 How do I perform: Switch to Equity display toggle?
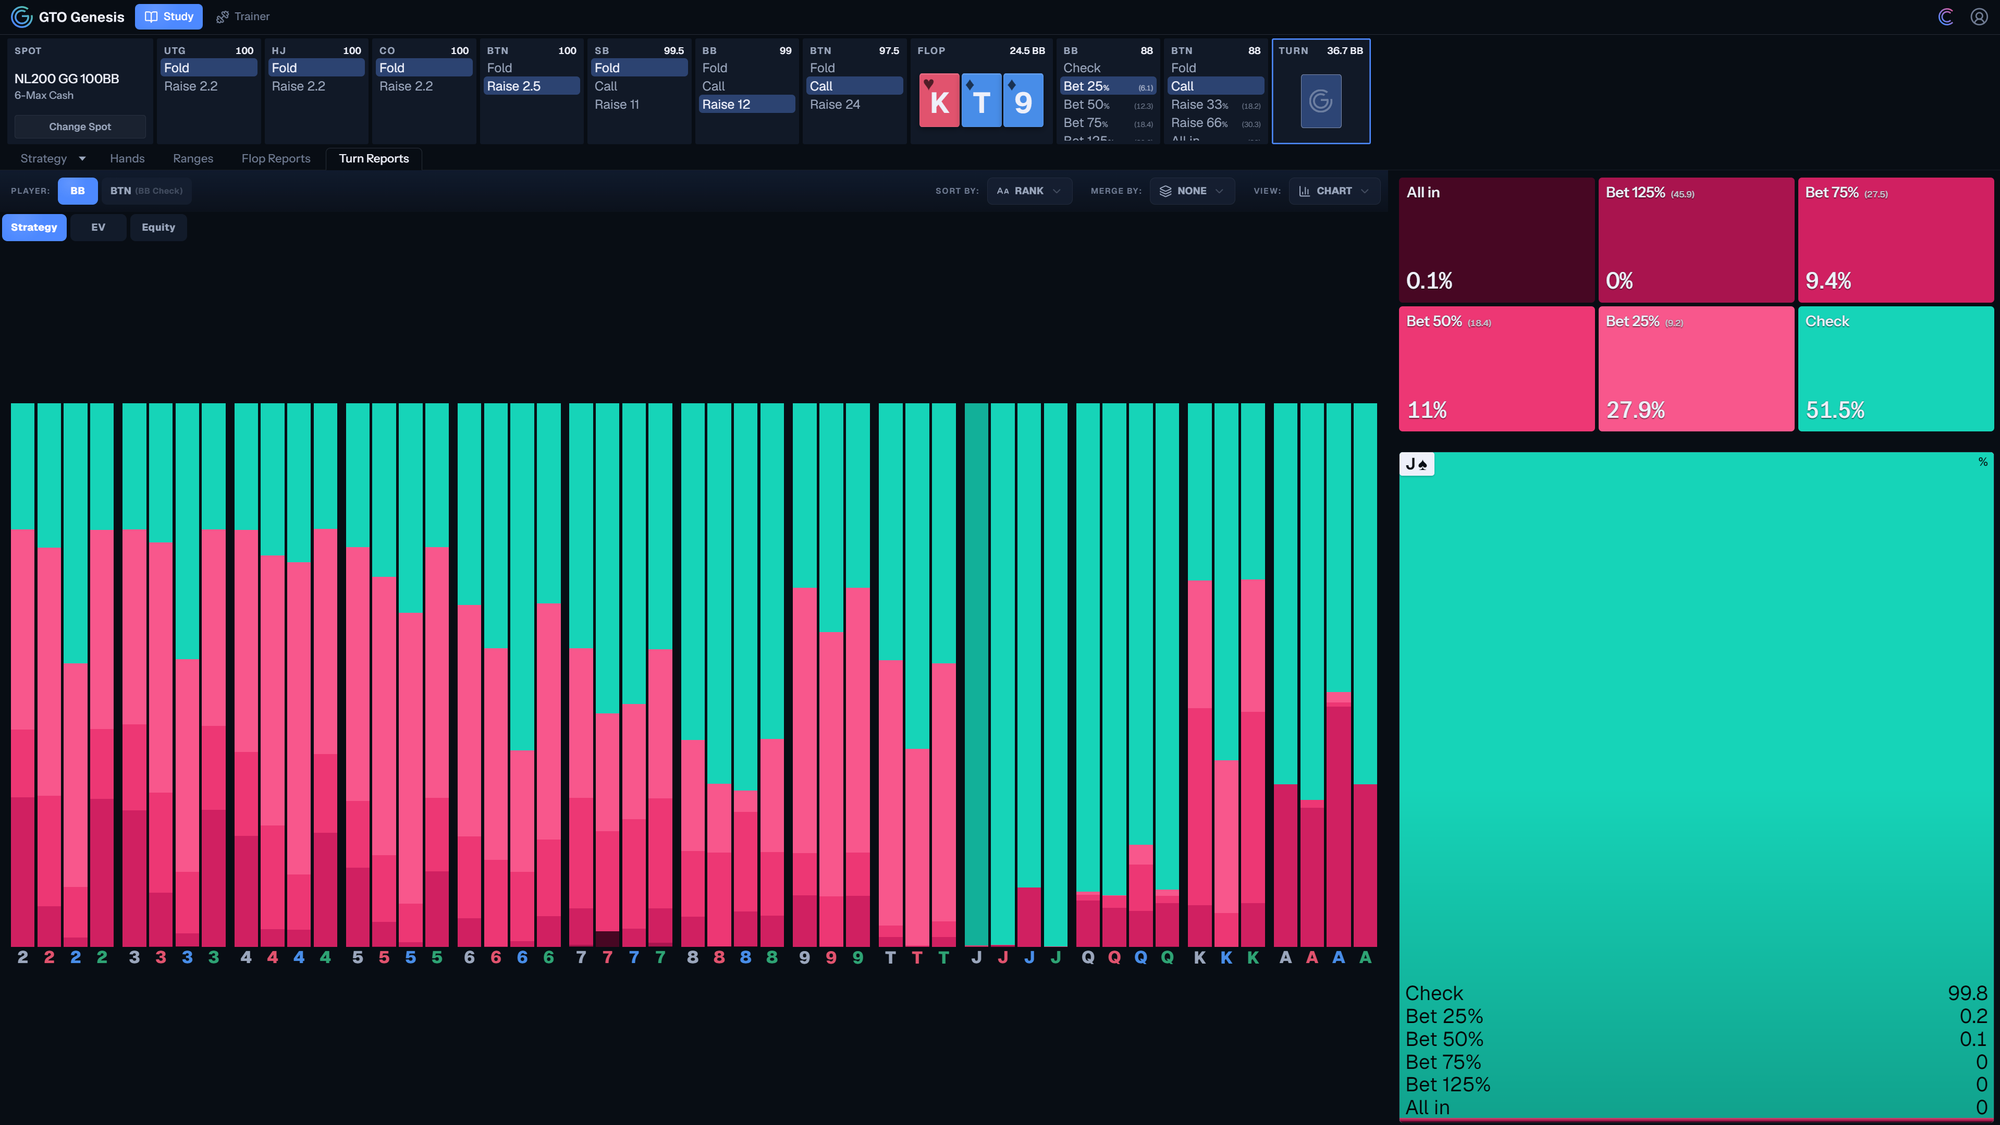pyautogui.click(x=158, y=228)
